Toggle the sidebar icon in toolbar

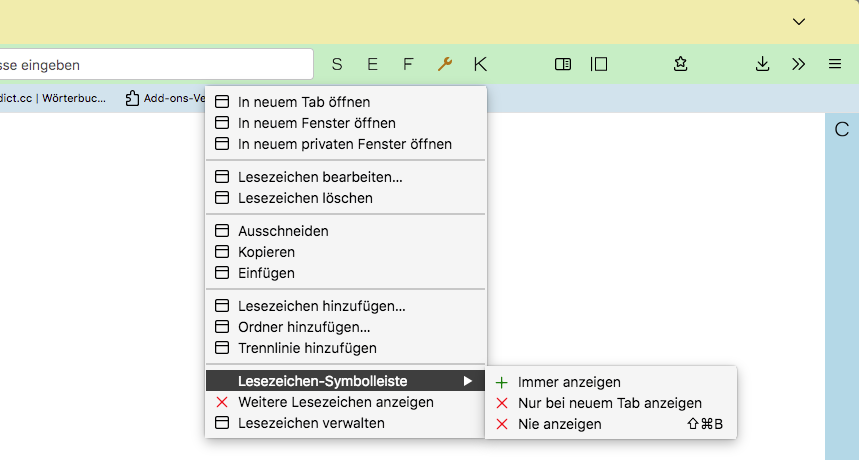(x=599, y=64)
